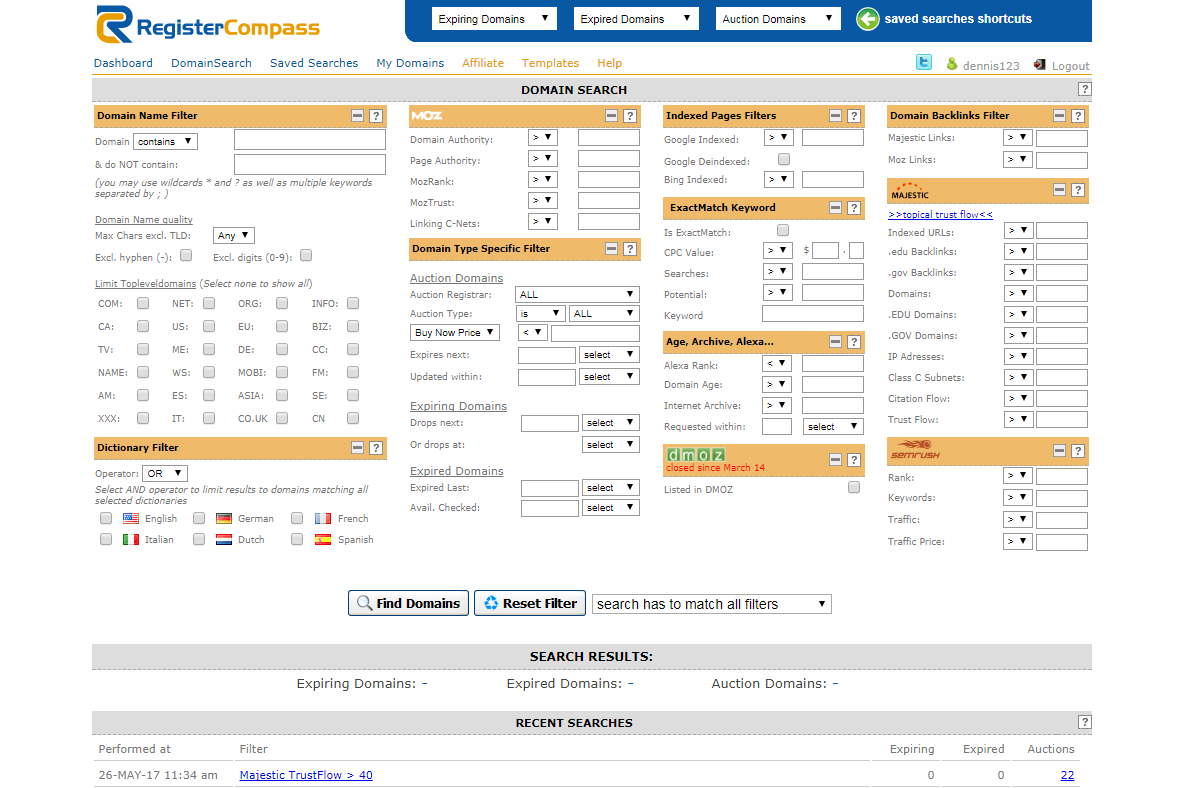This screenshot has width=1202, height=788.
Task: Select the English dictionary checkbox
Action: (x=106, y=518)
